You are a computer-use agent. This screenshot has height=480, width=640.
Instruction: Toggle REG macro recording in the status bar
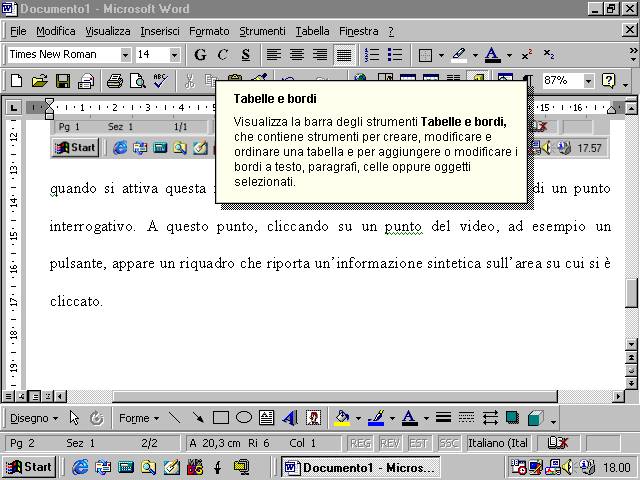pos(360,443)
